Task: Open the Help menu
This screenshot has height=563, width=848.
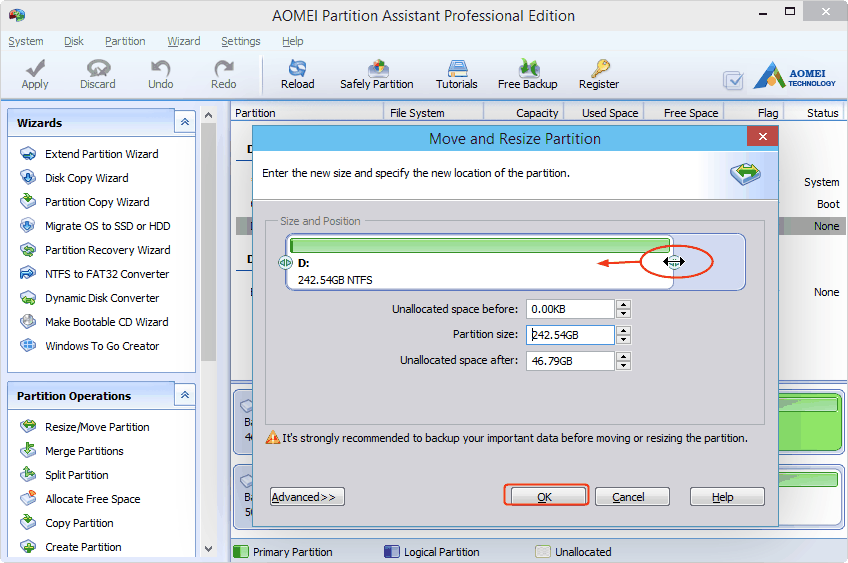Action: (293, 41)
